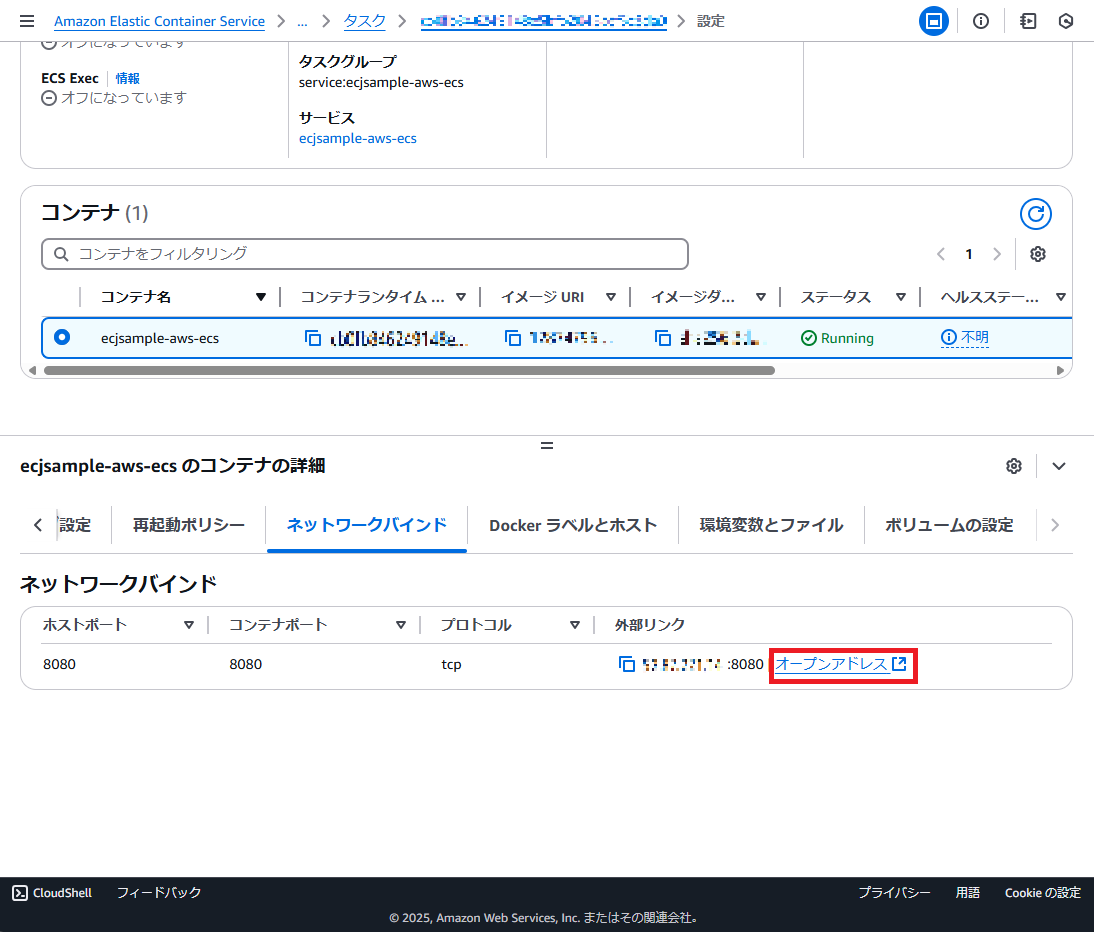Open フィードバック in footer
The height and width of the screenshot is (932, 1094).
pos(158,893)
